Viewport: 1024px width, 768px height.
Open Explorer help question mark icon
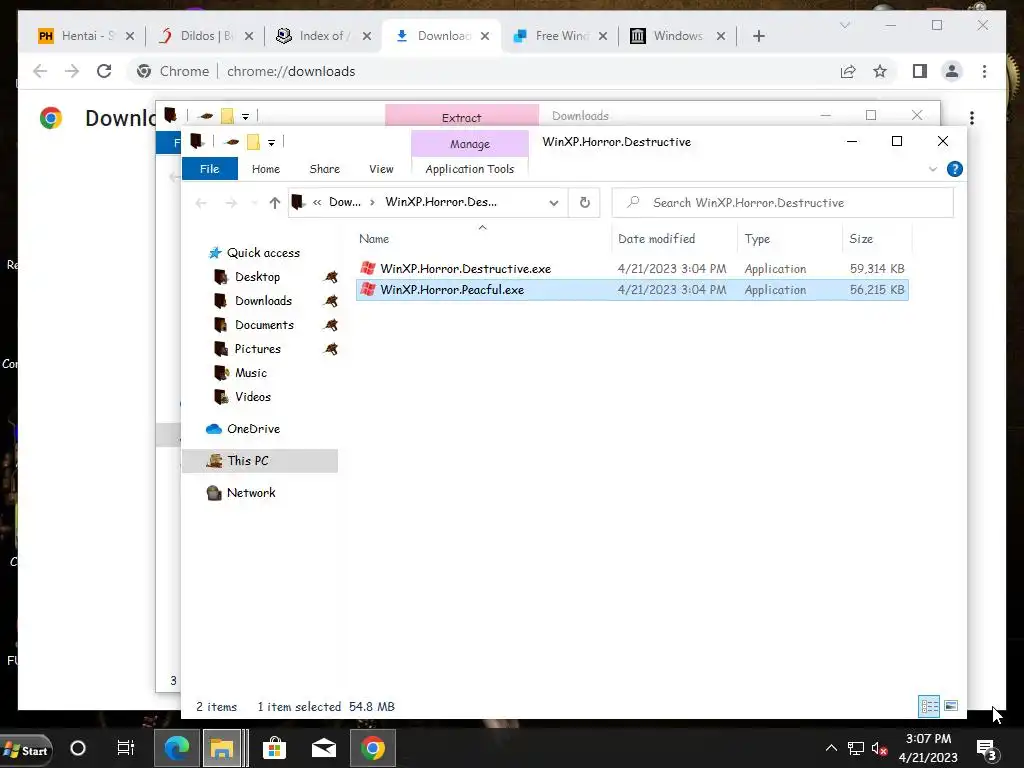[955, 169]
